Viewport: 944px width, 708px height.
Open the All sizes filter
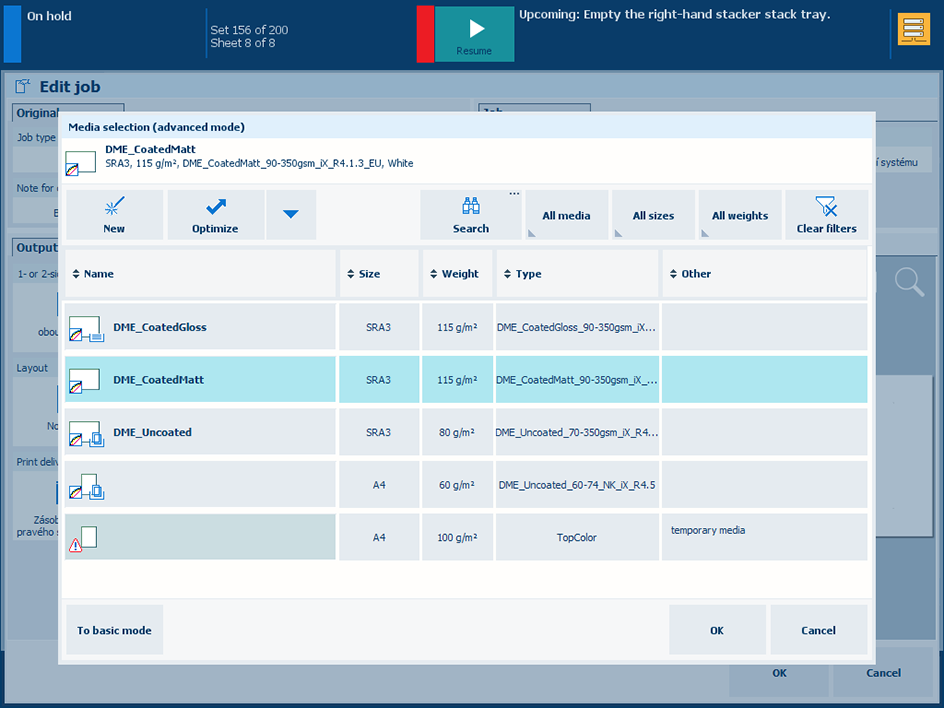pos(653,215)
